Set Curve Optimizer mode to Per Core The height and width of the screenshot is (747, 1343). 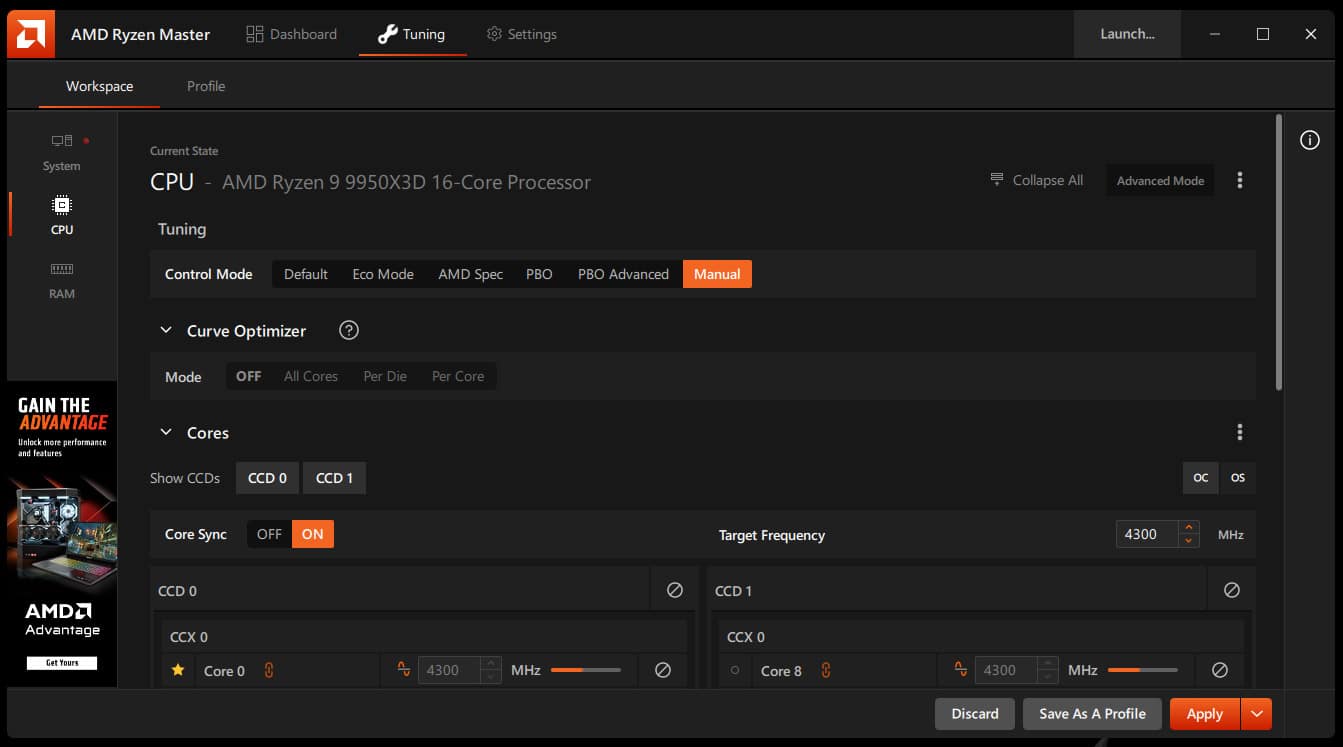(458, 376)
